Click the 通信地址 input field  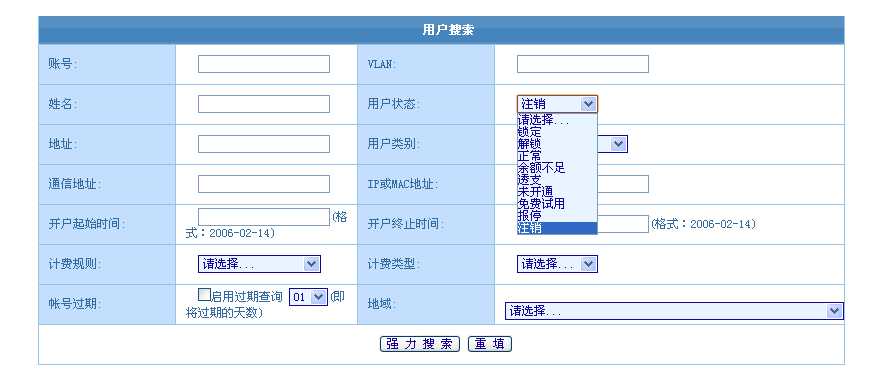click(264, 184)
